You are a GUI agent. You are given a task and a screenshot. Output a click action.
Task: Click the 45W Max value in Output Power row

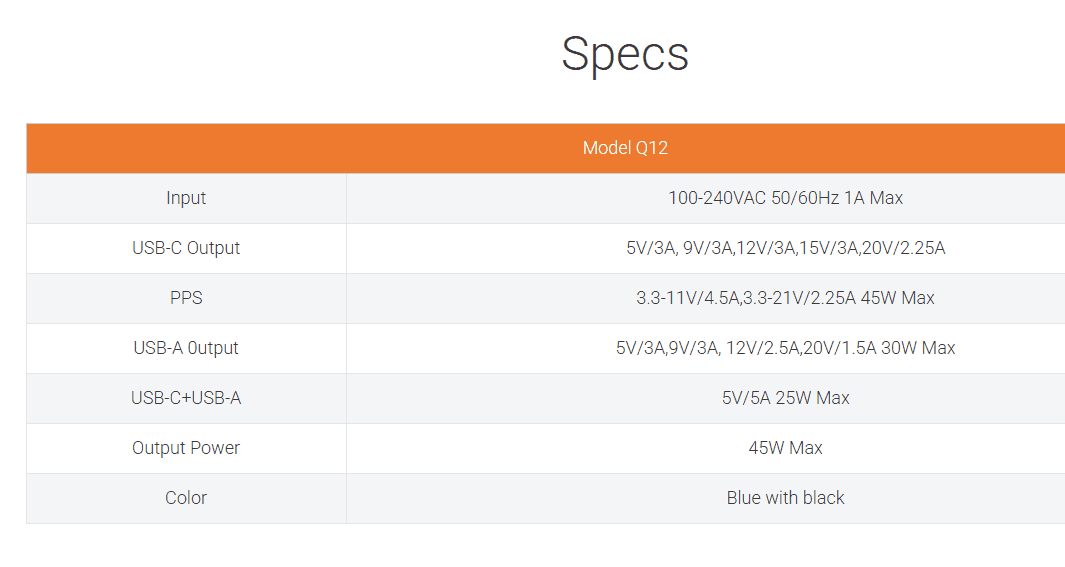(785, 448)
